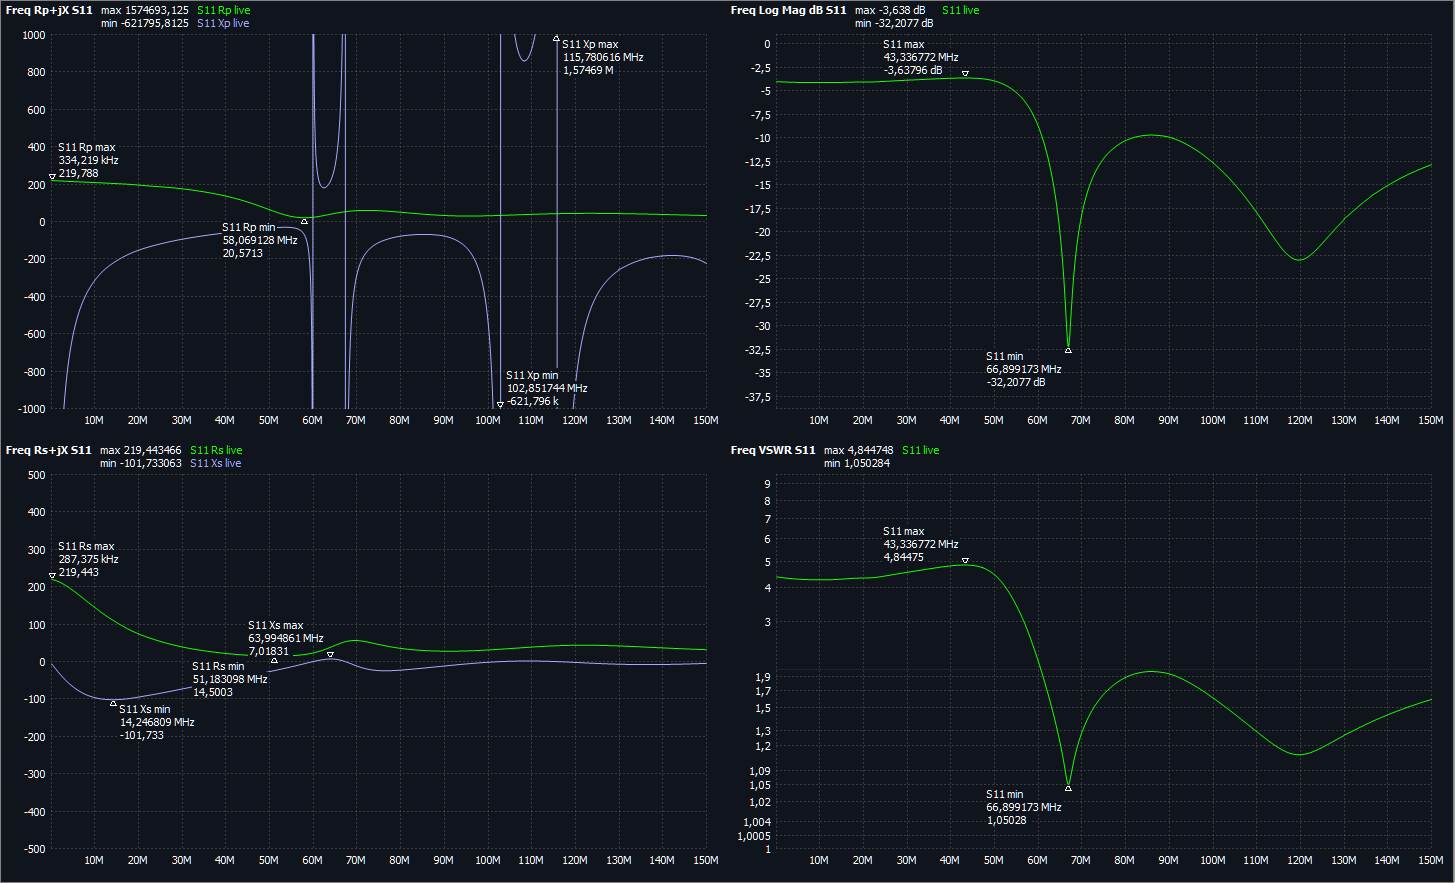This screenshot has width=1455, height=883.
Task: Select the S11 Rp min marker near 58 MHz
Action: pos(304,221)
